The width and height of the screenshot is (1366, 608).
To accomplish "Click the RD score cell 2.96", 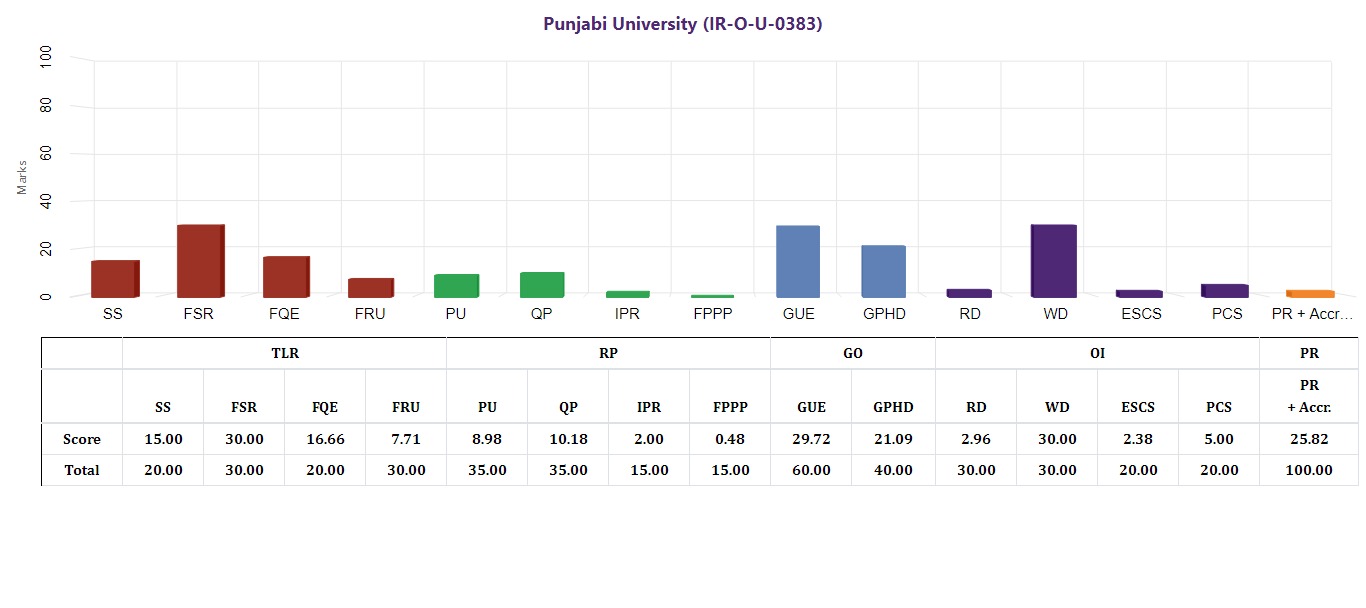I will 976,439.
